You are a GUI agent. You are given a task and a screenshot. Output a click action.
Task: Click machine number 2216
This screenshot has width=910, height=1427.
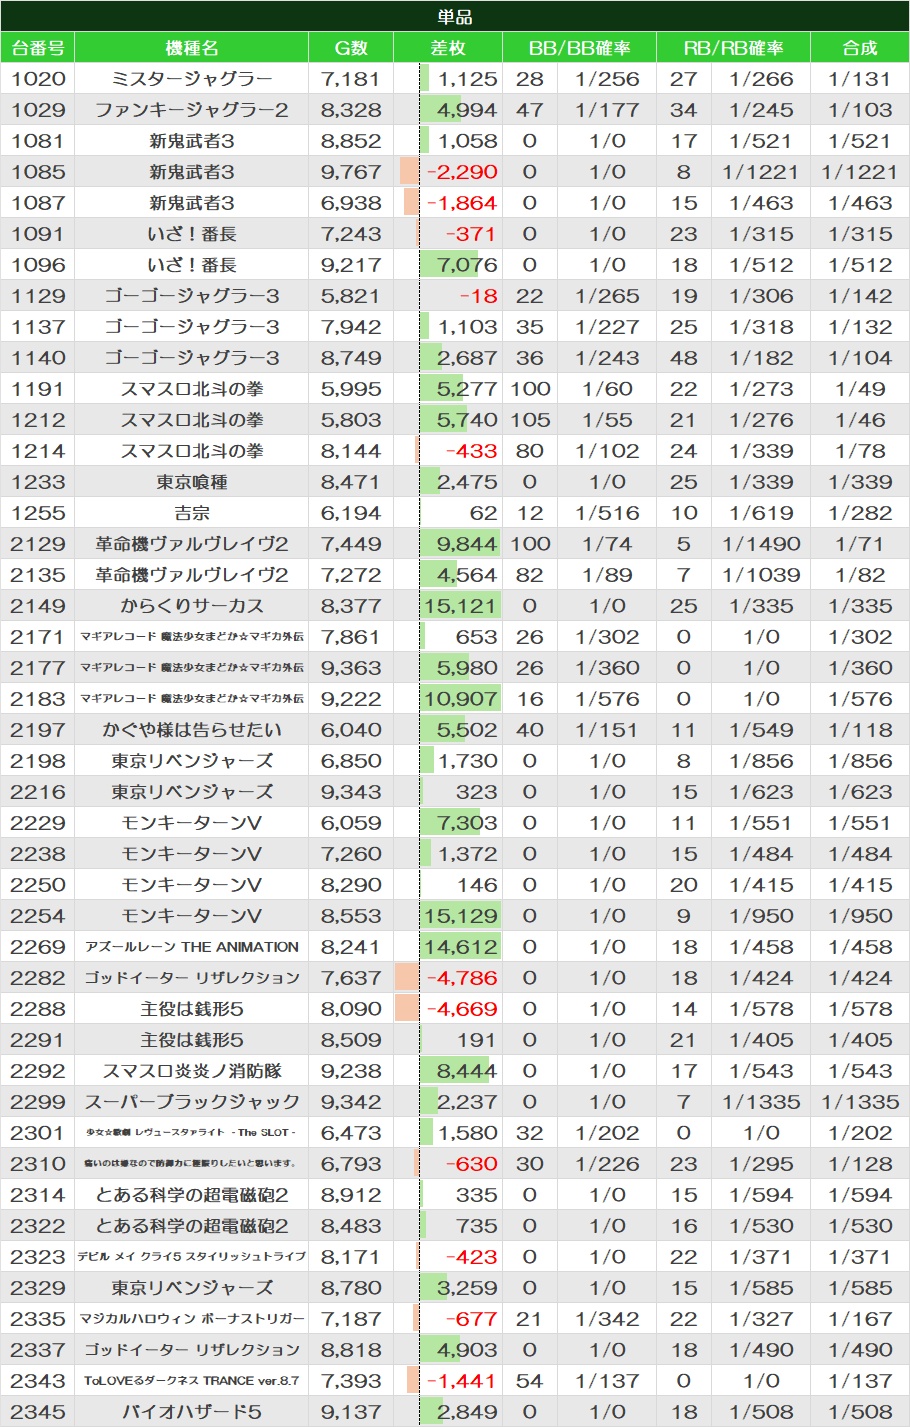point(38,792)
